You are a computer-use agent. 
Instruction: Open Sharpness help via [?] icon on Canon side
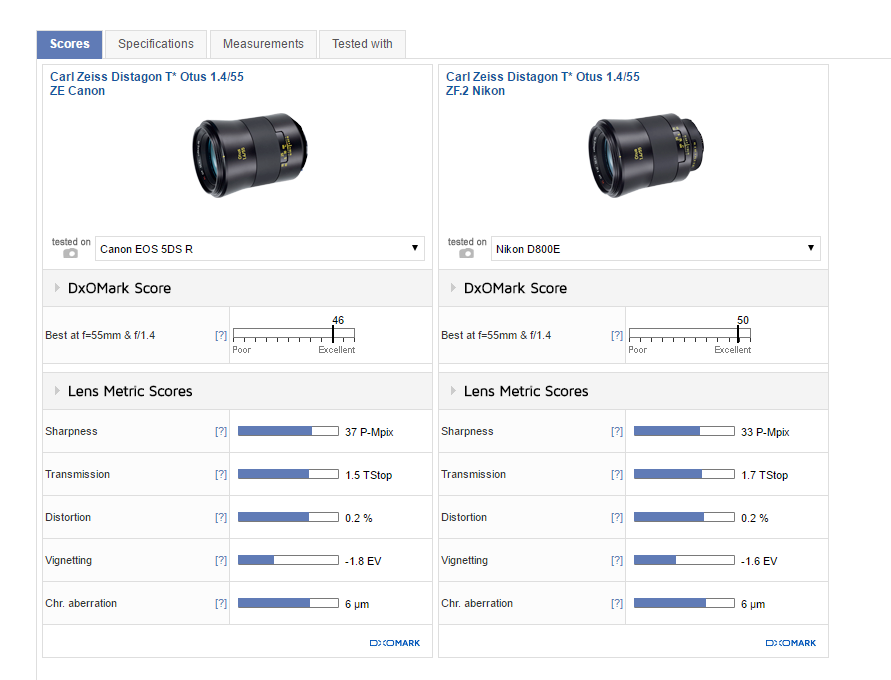(x=221, y=431)
